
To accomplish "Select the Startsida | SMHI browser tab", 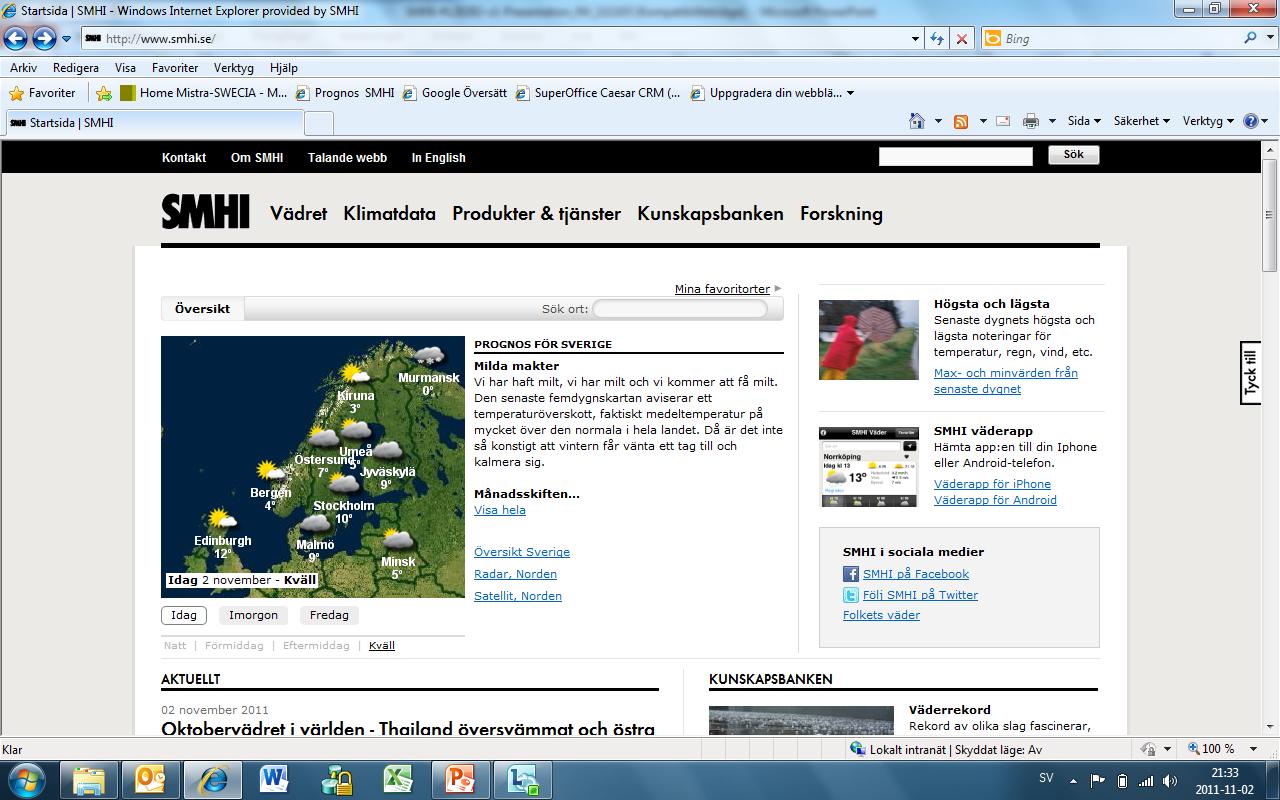I will (x=152, y=123).
